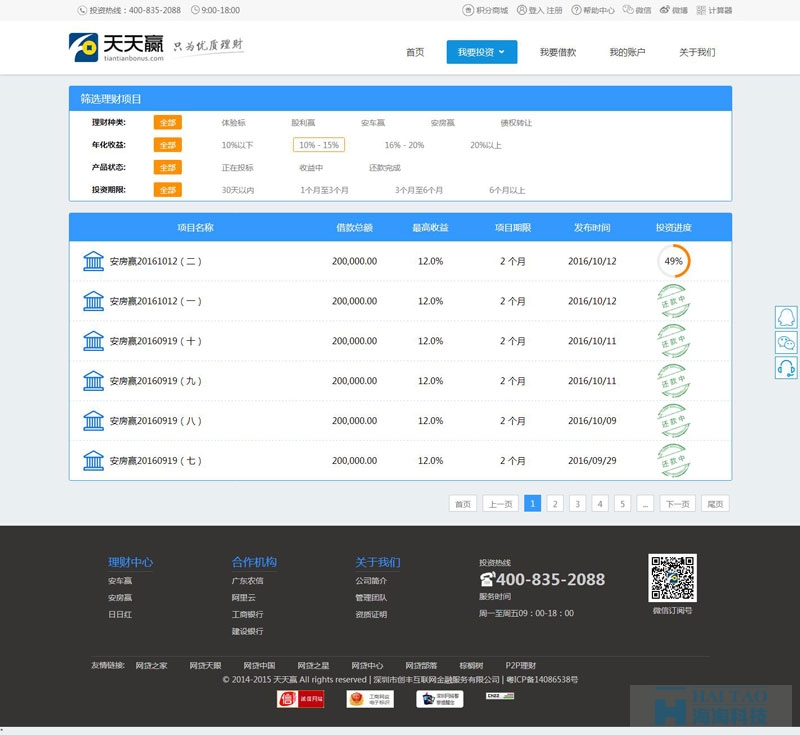Open the 微信 WeChat icon in top bar
Screen dimensions: 800x735
(x=628, y=10)
